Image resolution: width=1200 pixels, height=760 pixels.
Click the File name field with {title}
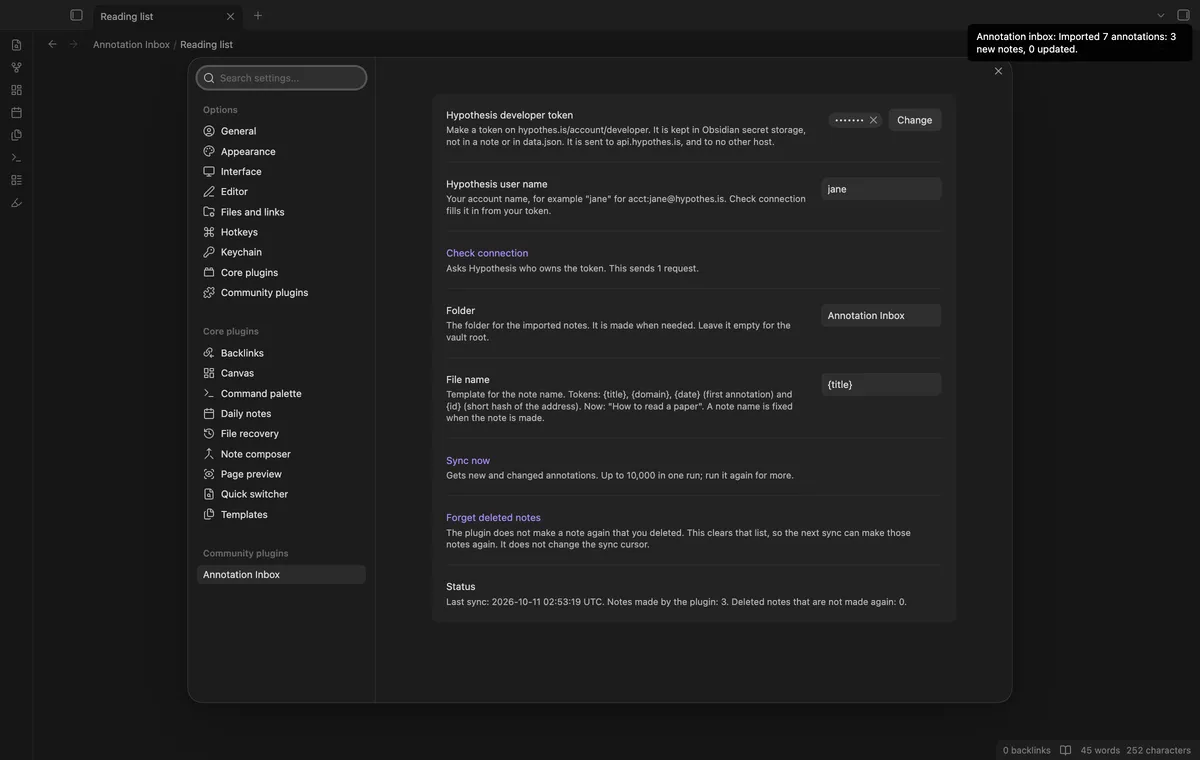882,384
